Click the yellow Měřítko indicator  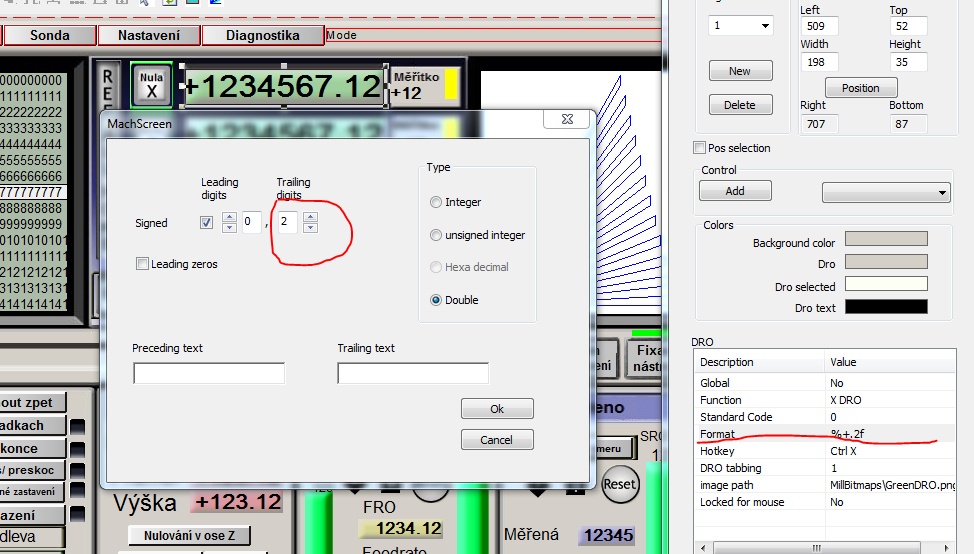(x=451, y=85)
